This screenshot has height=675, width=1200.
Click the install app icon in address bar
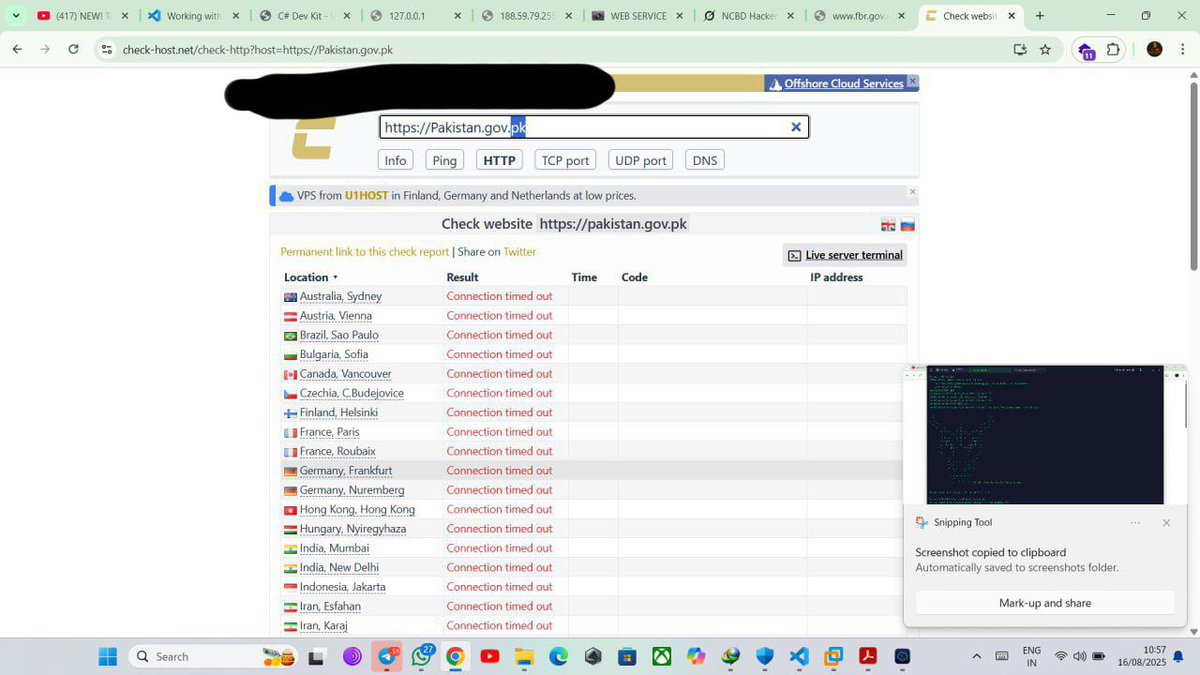[1020, 49]
